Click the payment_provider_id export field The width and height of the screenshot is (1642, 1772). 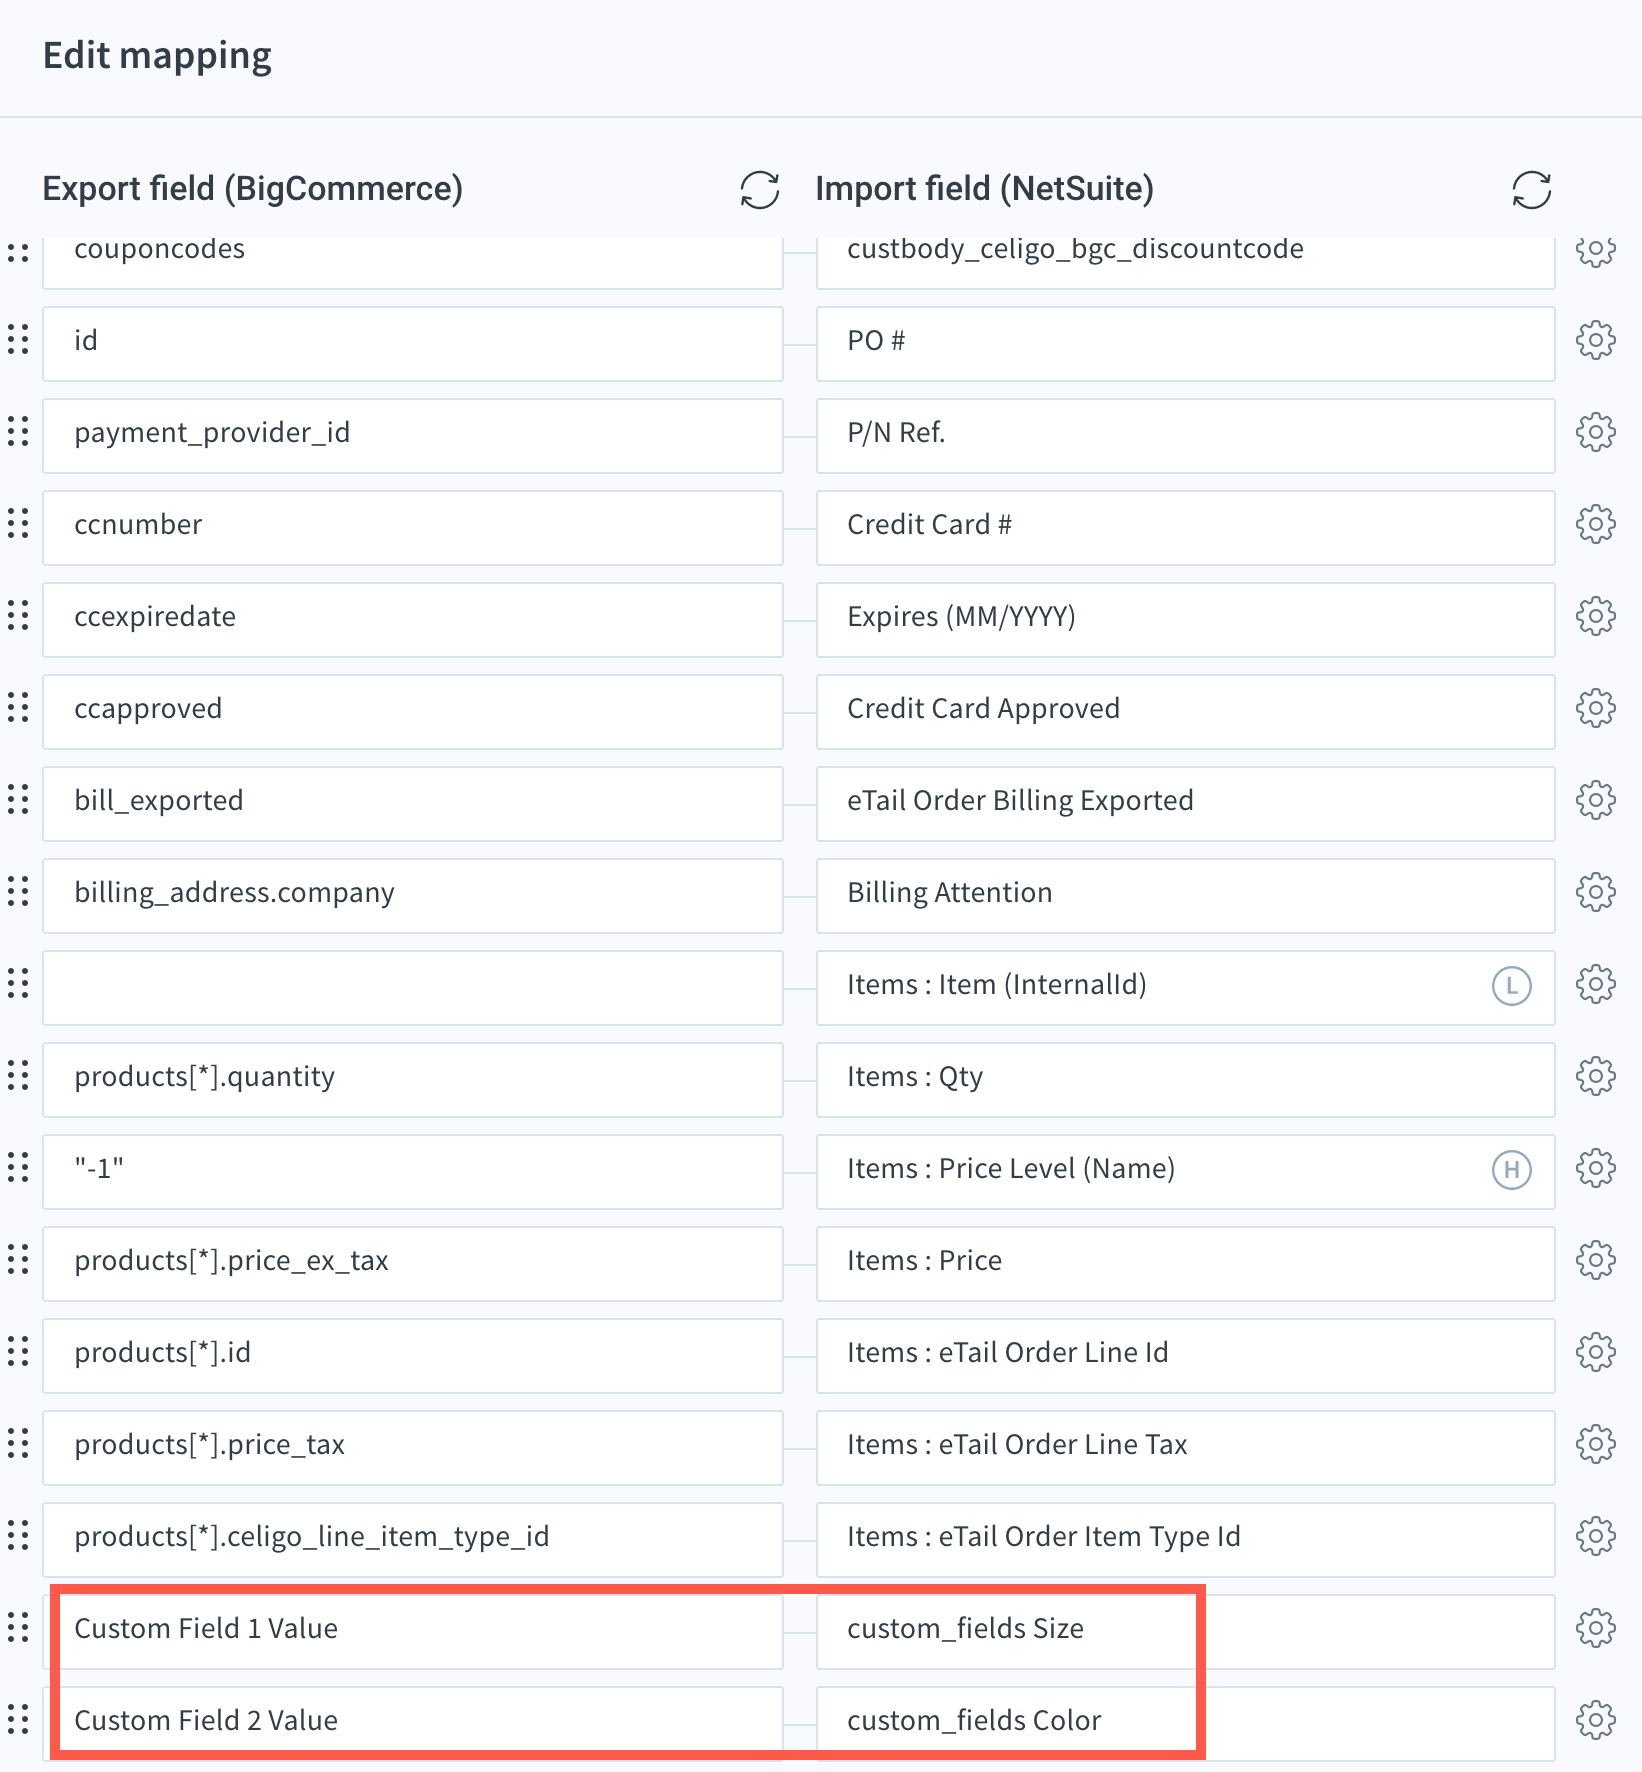coord(412,436)
